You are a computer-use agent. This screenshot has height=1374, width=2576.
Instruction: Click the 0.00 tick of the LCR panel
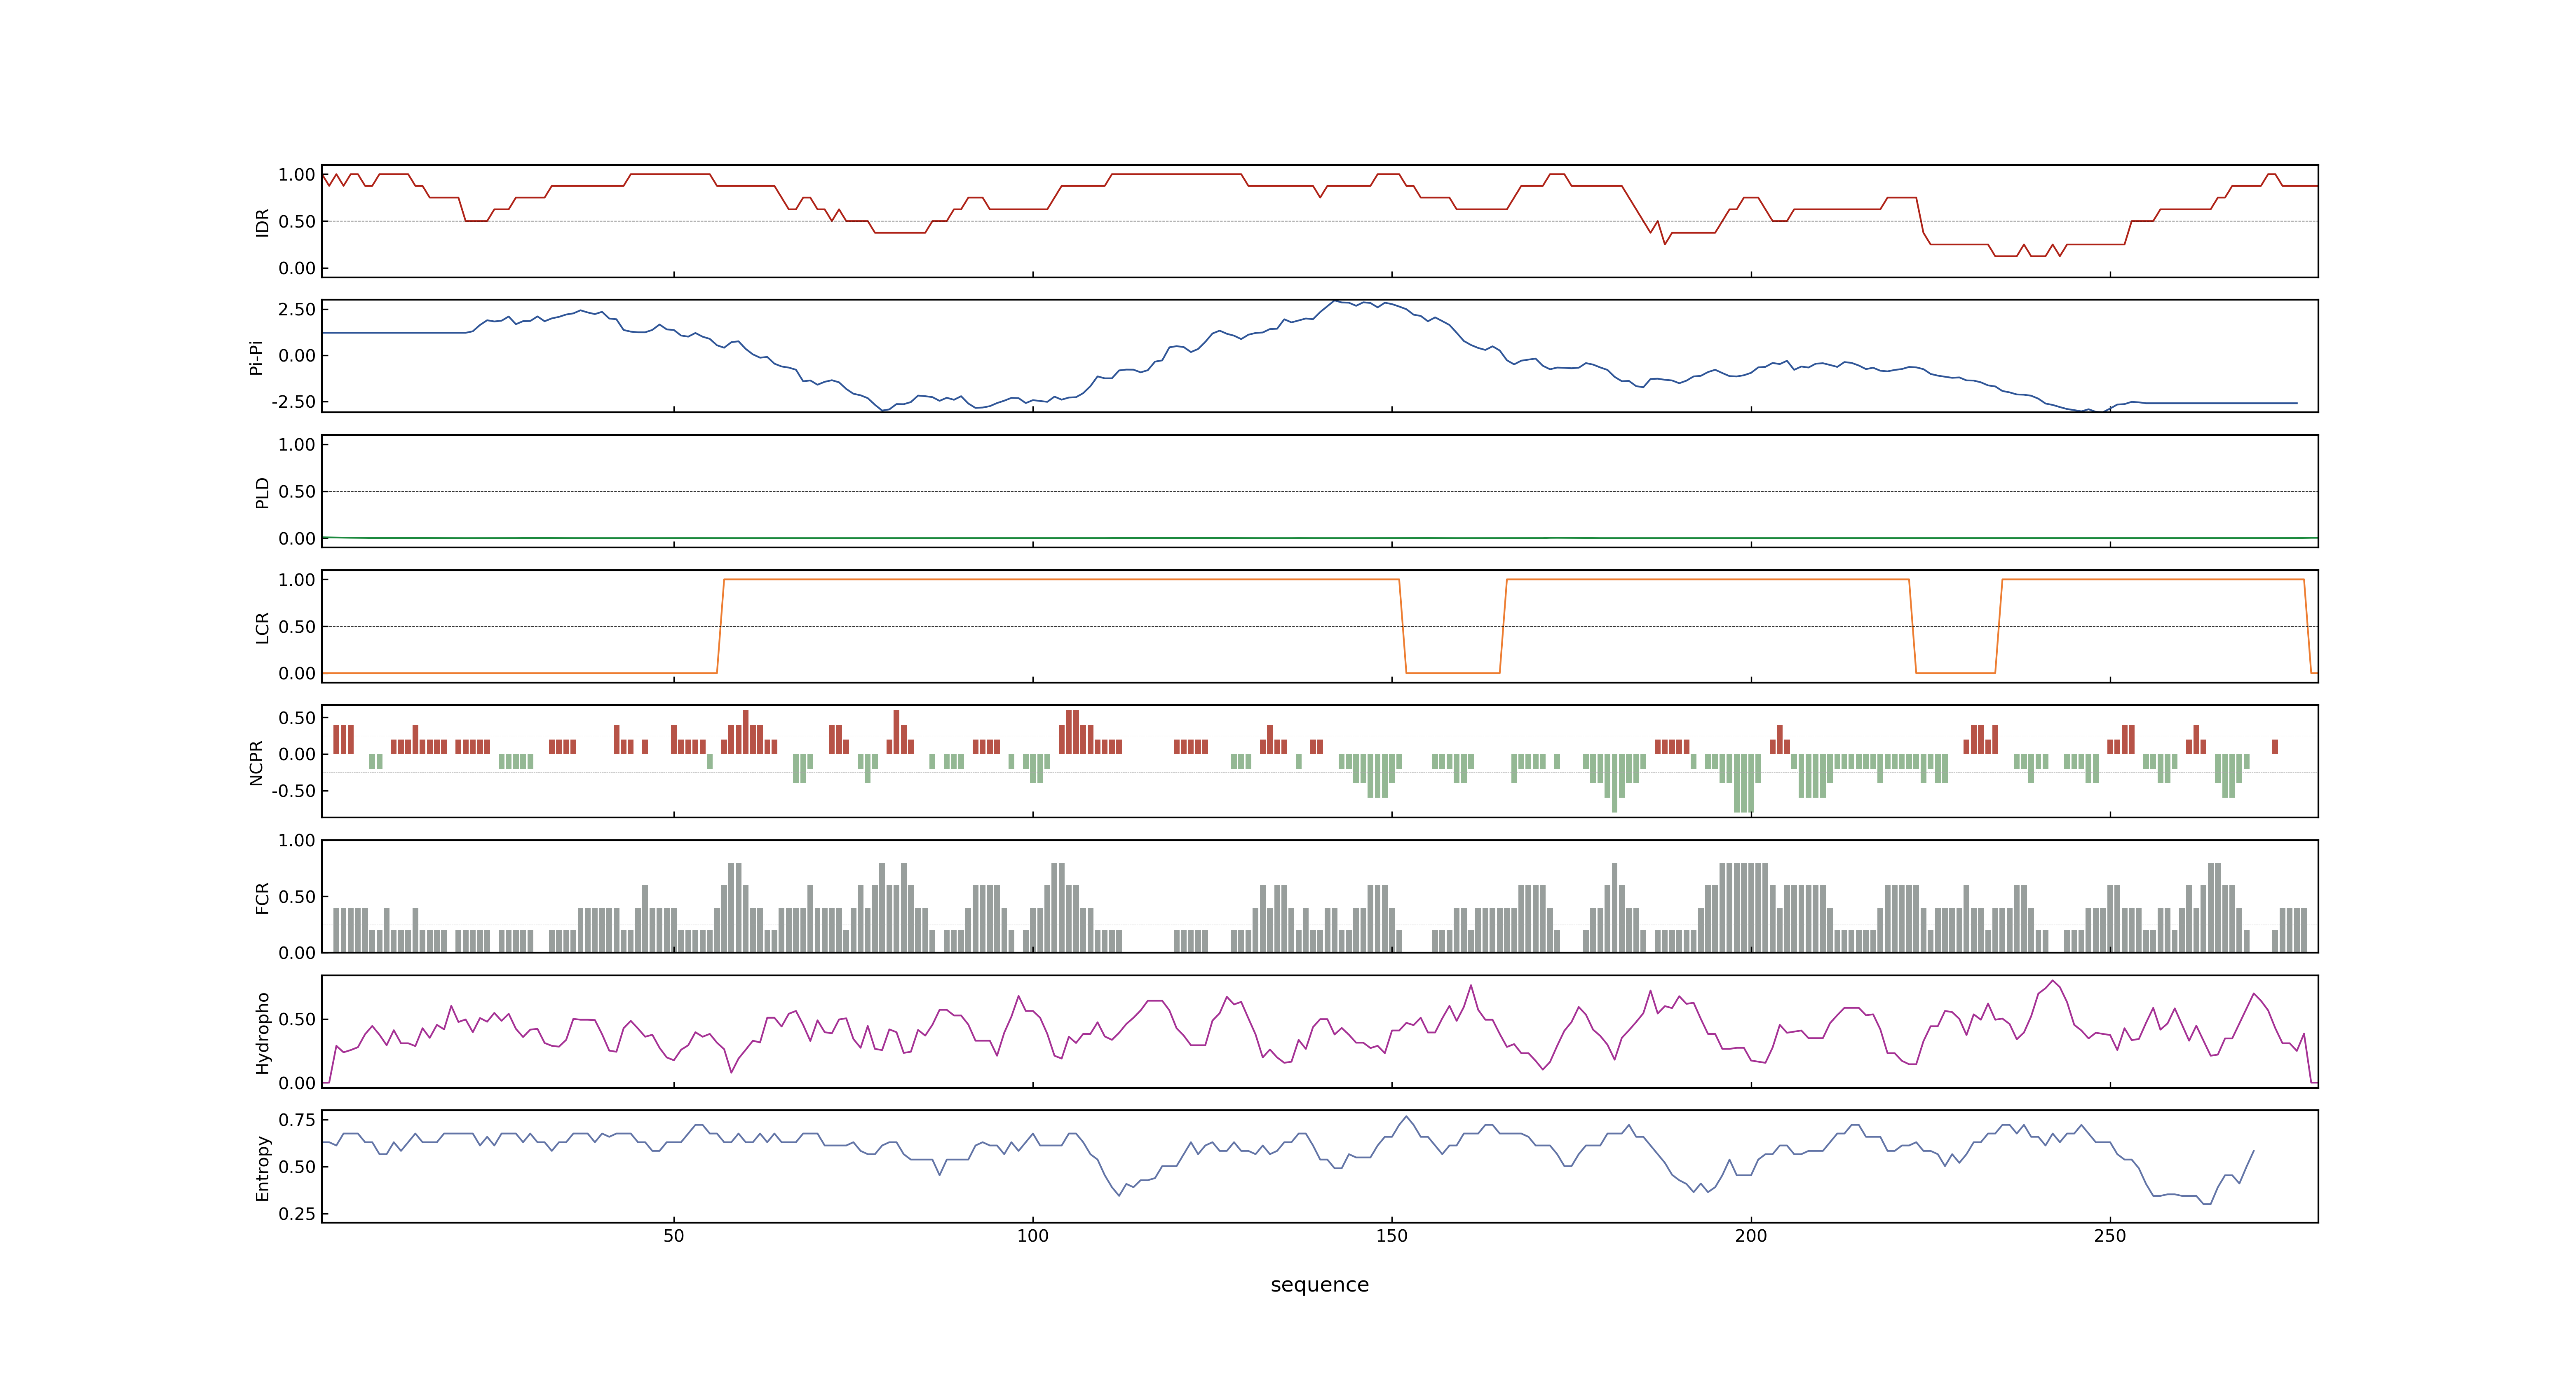click(297, 673)
